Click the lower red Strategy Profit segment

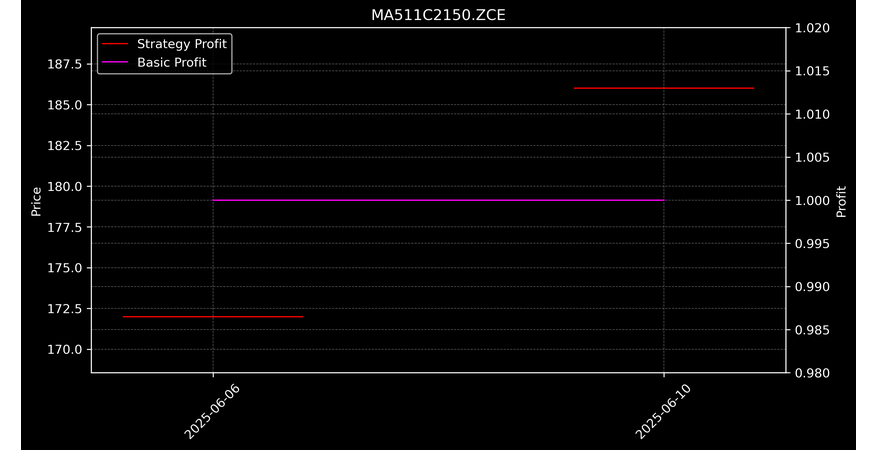[213, 317]
